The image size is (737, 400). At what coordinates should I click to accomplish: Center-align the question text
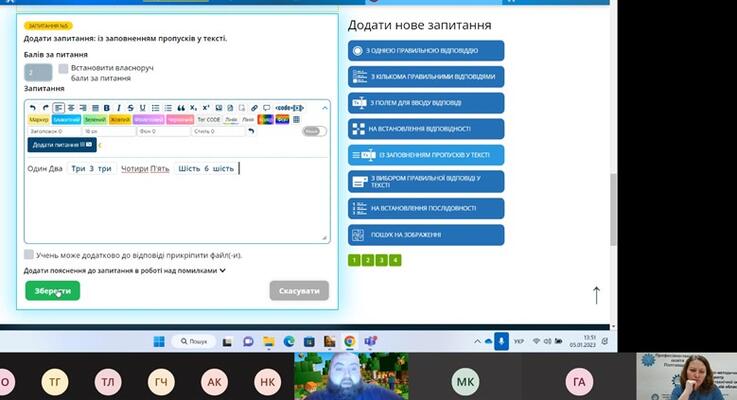(71, 108)
